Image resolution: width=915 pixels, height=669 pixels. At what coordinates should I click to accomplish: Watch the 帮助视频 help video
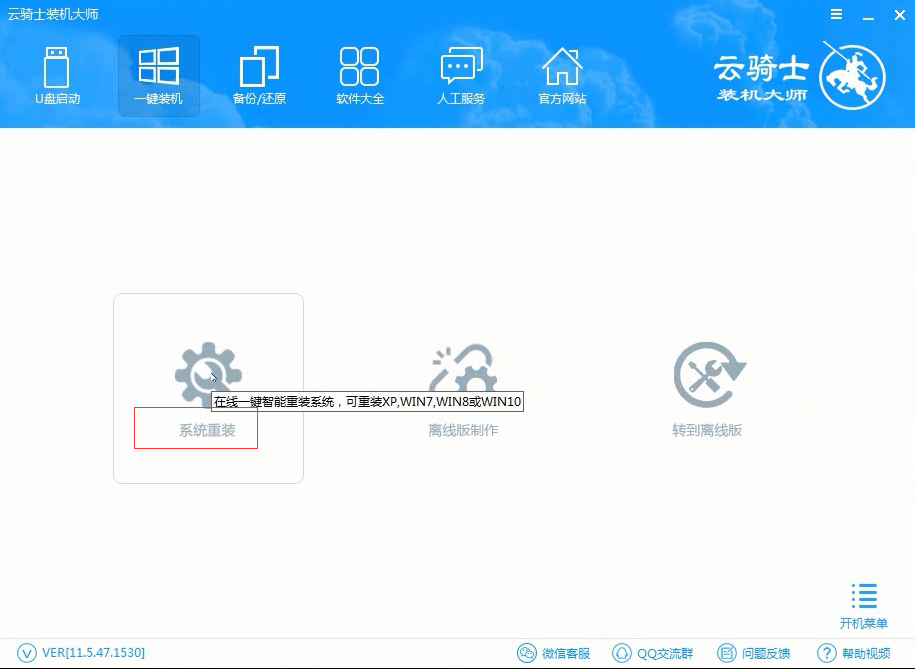point(853,653)
